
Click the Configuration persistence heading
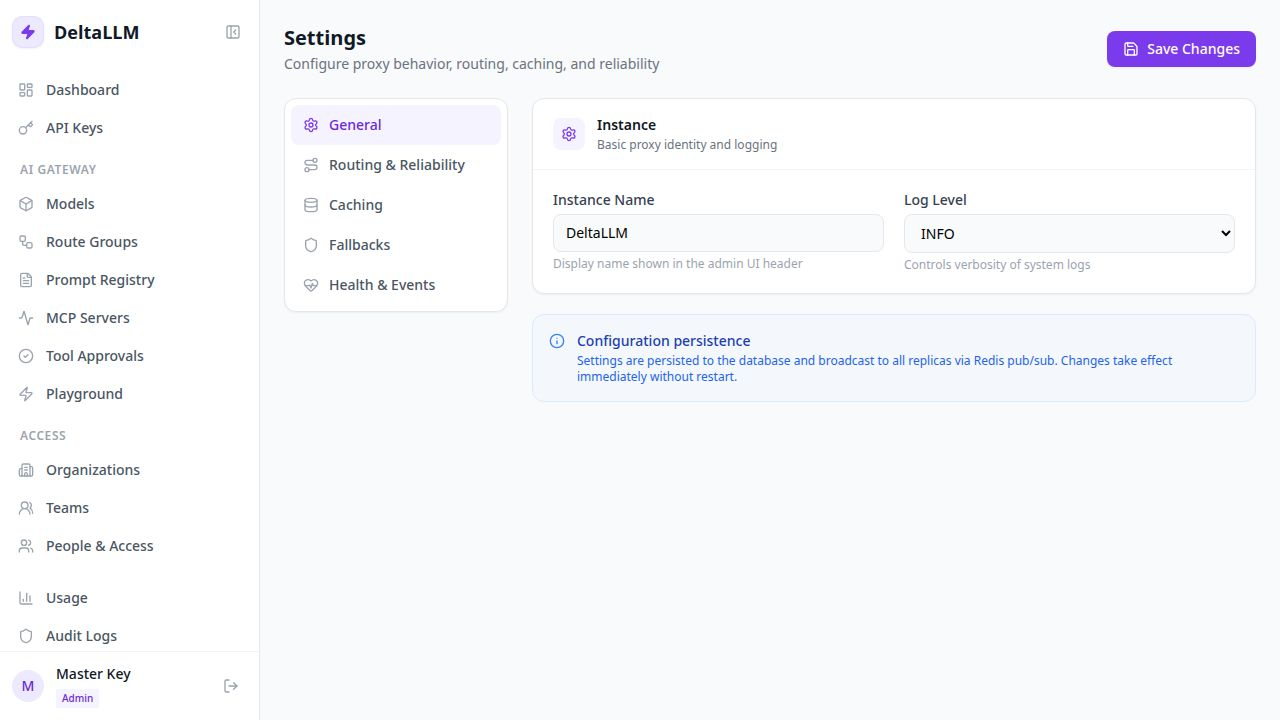click(663, 341)
